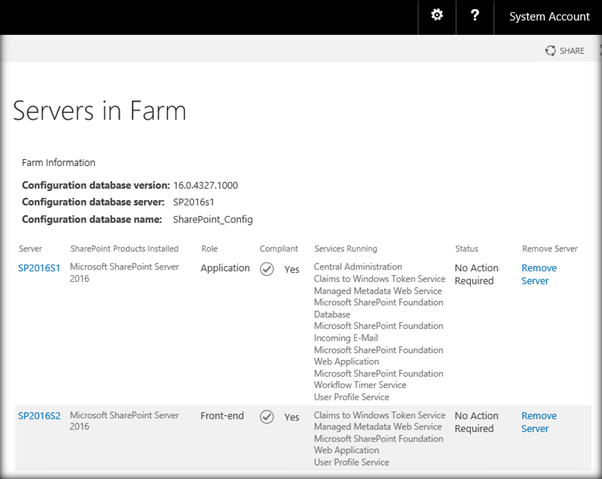Click the compliant checkmark icon for SP2016S2
Screen dimensions: 602x479
coord(267,417)
